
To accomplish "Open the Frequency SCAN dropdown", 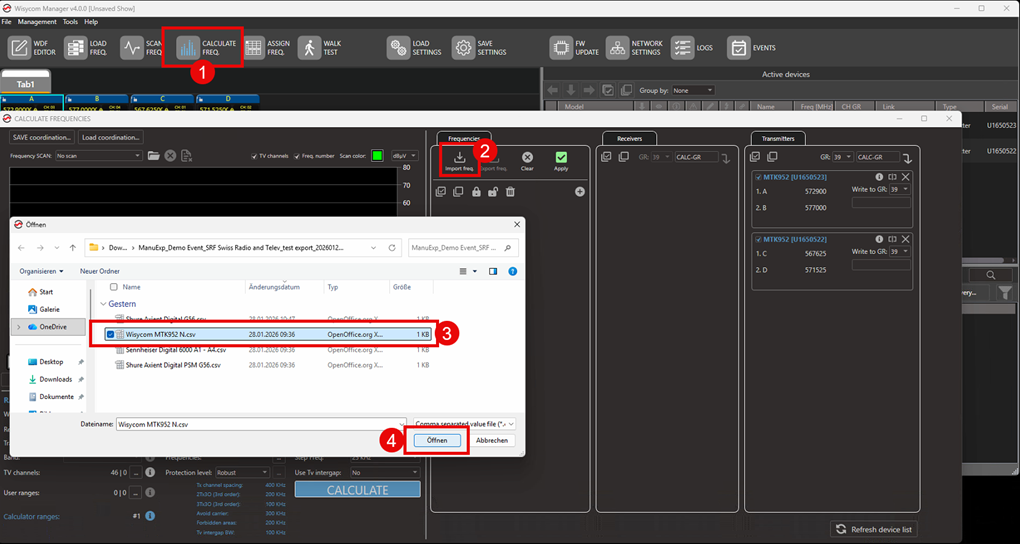I will click(98, 156).
